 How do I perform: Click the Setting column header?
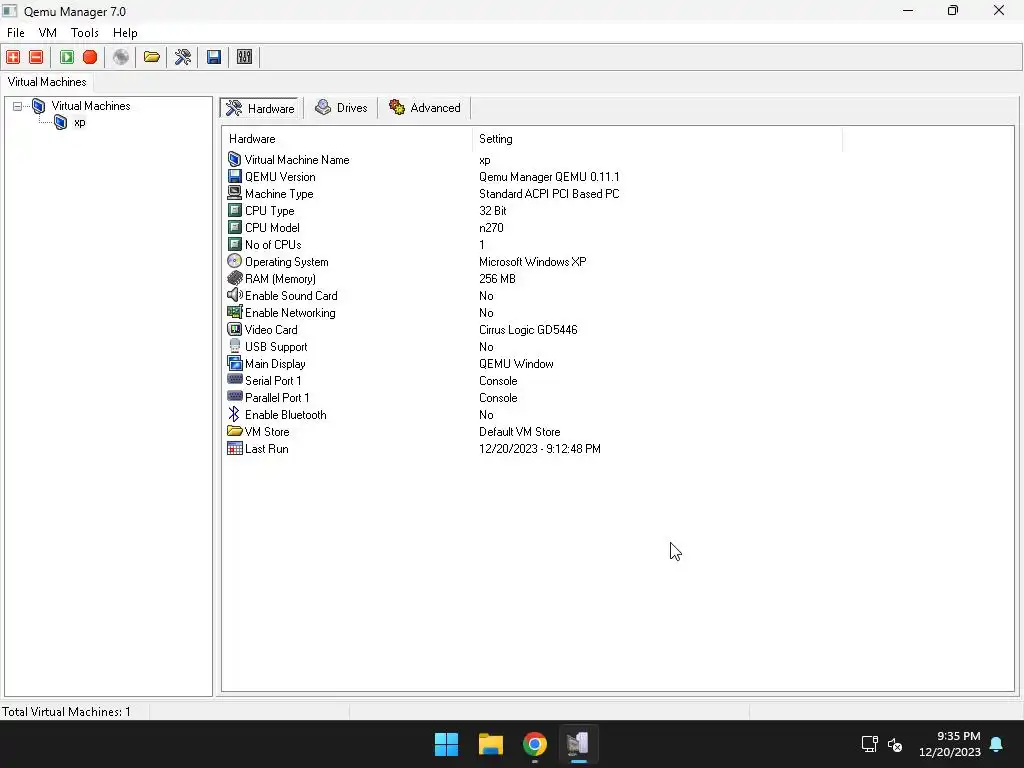(x=657, y=139)
